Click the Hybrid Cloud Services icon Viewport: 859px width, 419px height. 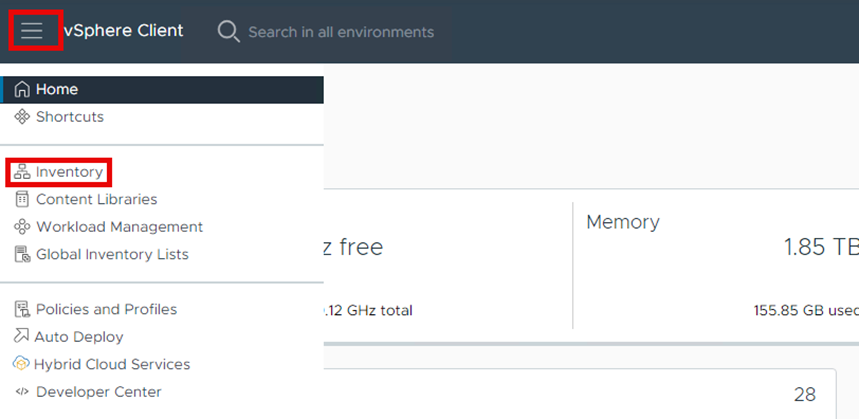click(x=21, y=364)
